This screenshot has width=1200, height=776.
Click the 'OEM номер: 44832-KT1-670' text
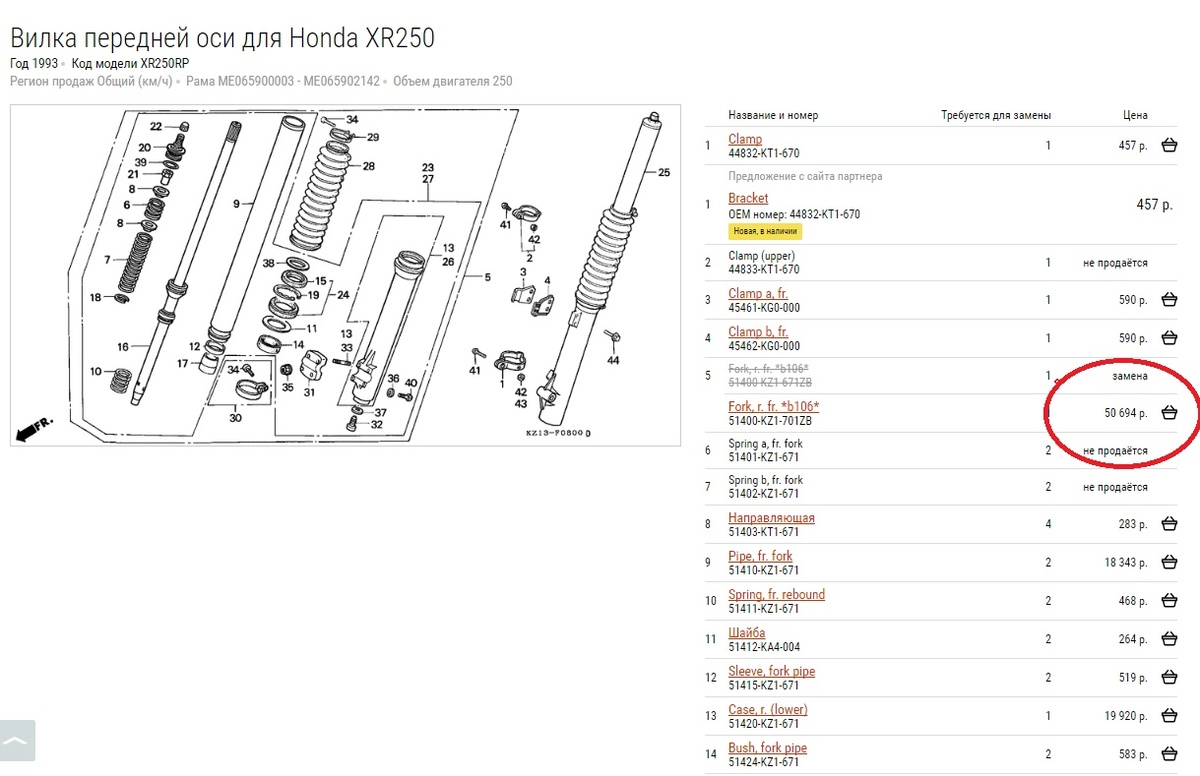[x=794, y=214]
